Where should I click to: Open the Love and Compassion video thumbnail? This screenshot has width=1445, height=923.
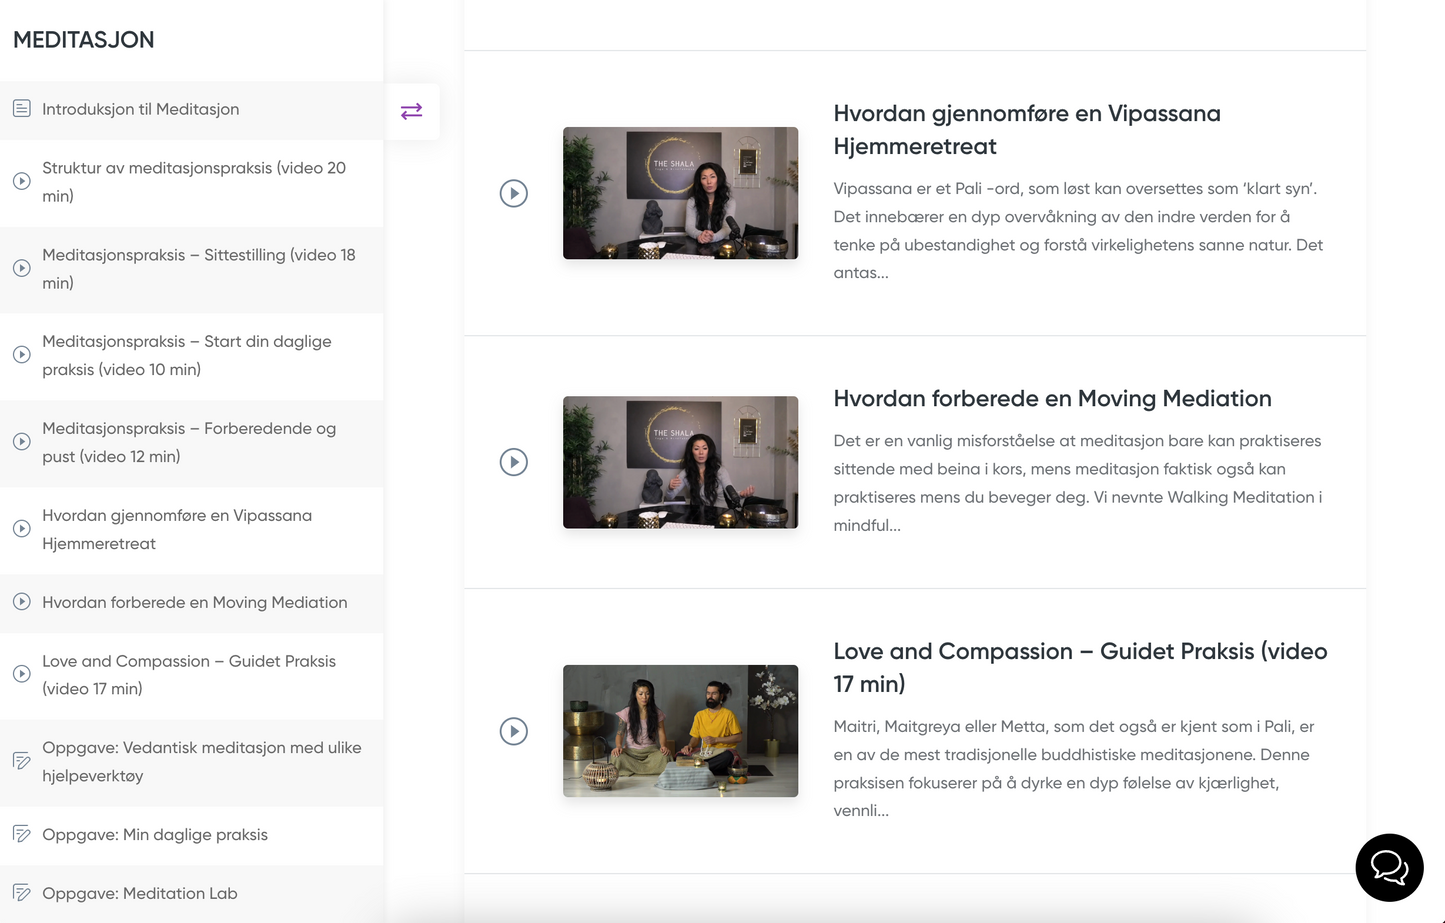(x=680, y=731)
